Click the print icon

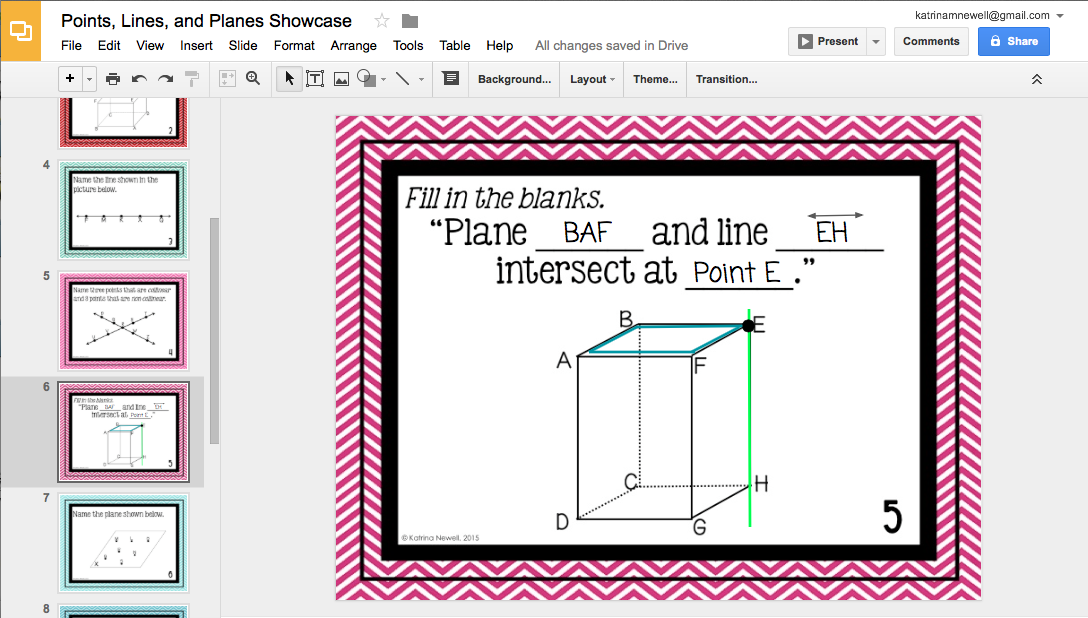pyautogui.click(x=112, y=79)
